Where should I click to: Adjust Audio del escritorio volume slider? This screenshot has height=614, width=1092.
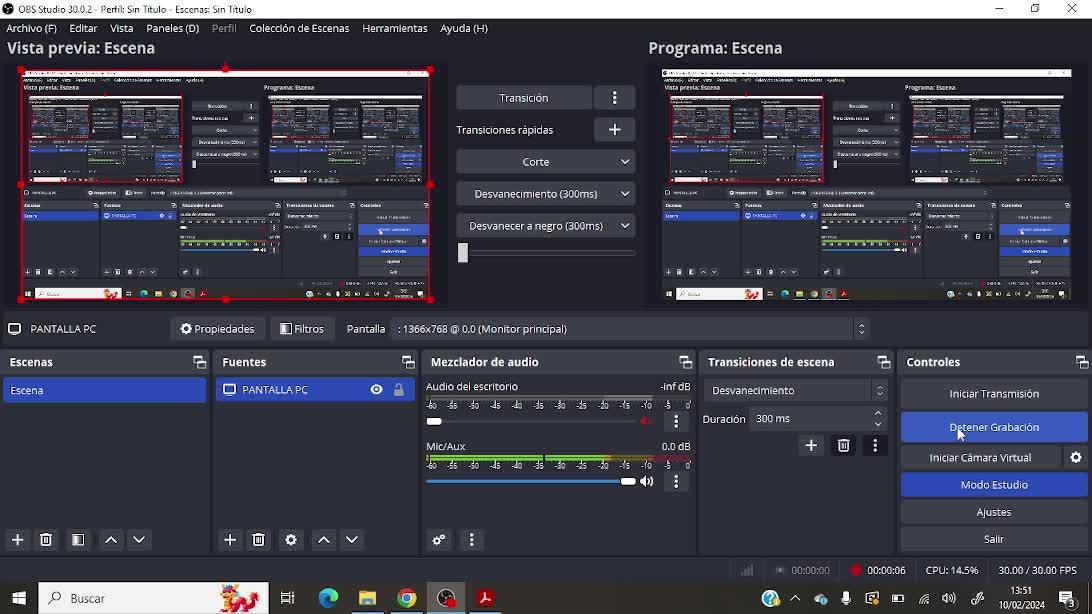pos(531,421)
